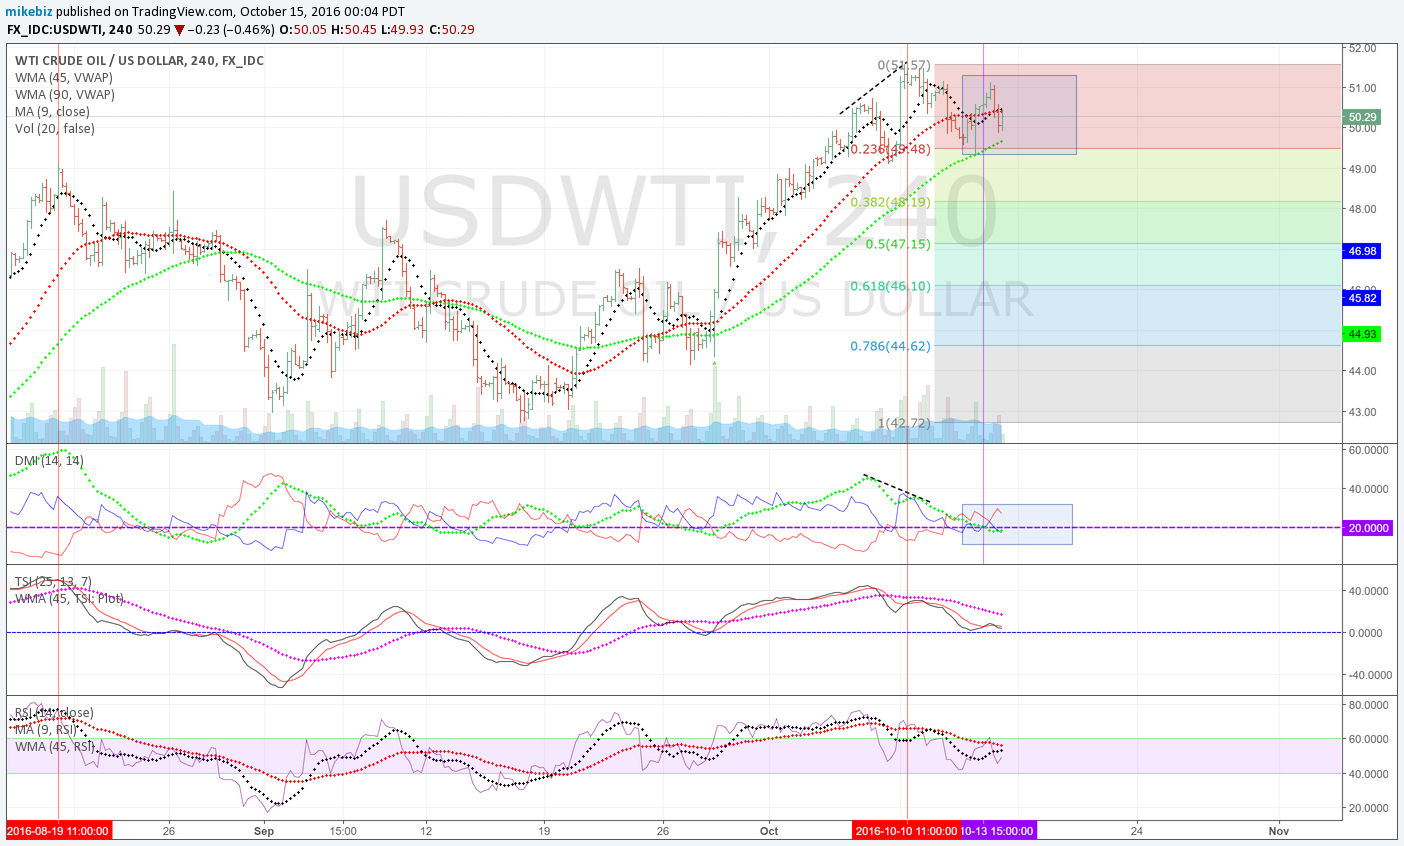Select the WMA (90, VWAP) indicator legend

(x=65, y=95)
